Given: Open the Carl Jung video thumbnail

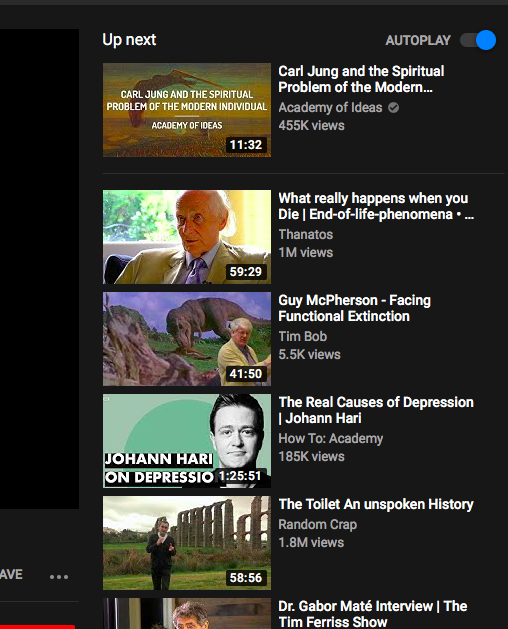Looking at the screenshot, I should coord(187,110).
